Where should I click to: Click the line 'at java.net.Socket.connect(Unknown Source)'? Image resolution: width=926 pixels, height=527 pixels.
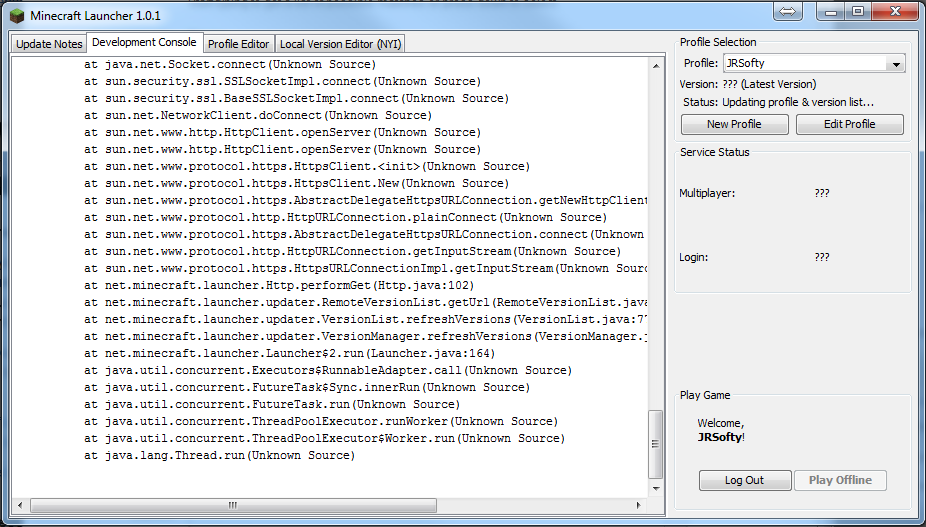(230, 64)
